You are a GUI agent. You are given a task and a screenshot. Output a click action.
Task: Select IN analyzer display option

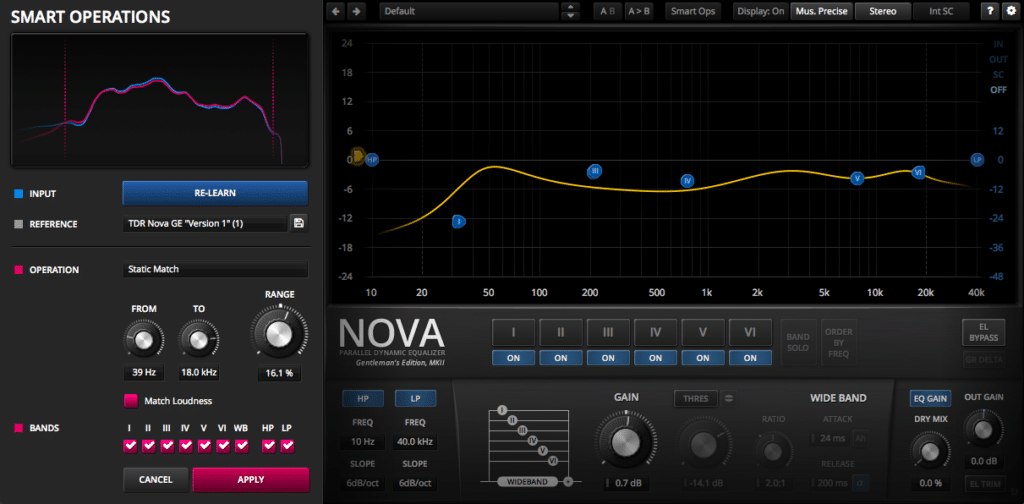tap(999, 44)
